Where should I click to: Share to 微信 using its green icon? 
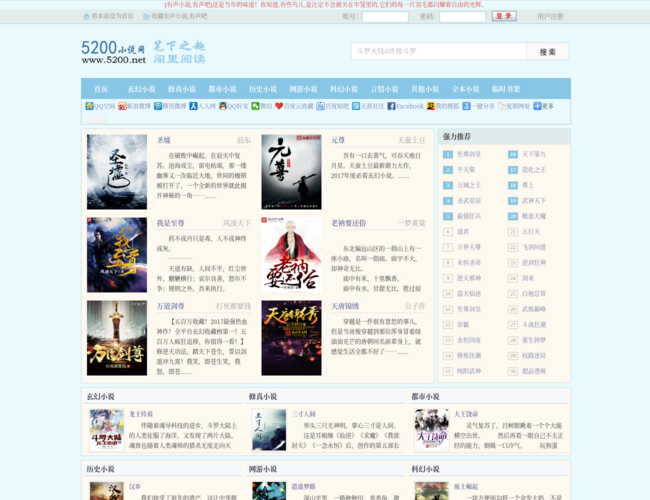click(x=255, y=106)
